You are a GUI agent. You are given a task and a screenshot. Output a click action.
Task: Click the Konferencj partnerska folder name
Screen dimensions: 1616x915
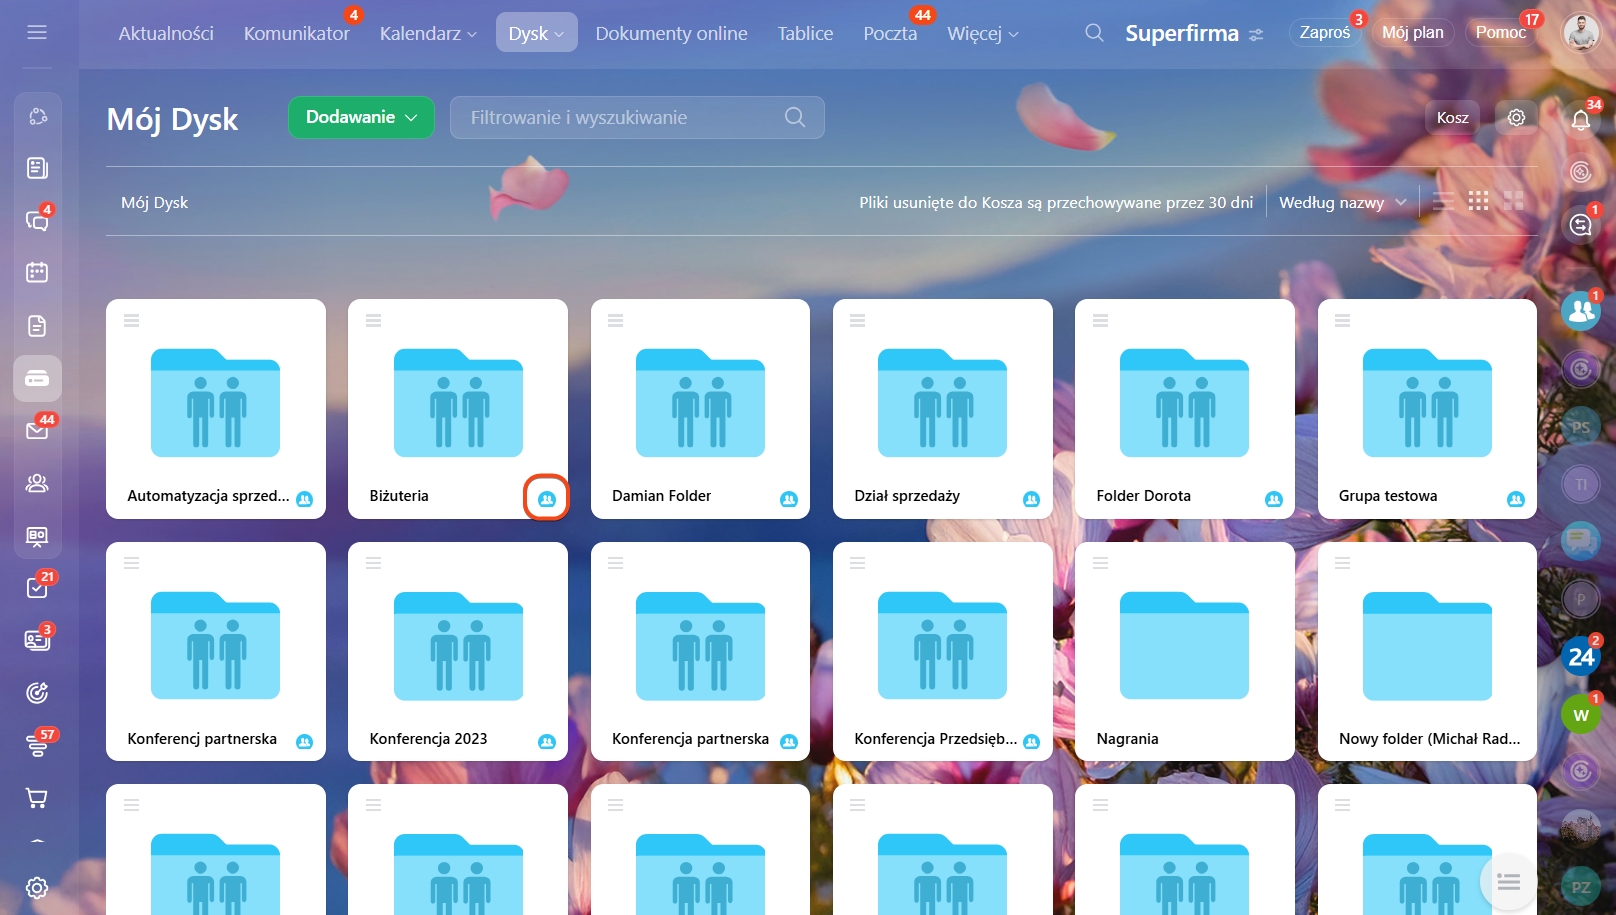coord(202,739)
